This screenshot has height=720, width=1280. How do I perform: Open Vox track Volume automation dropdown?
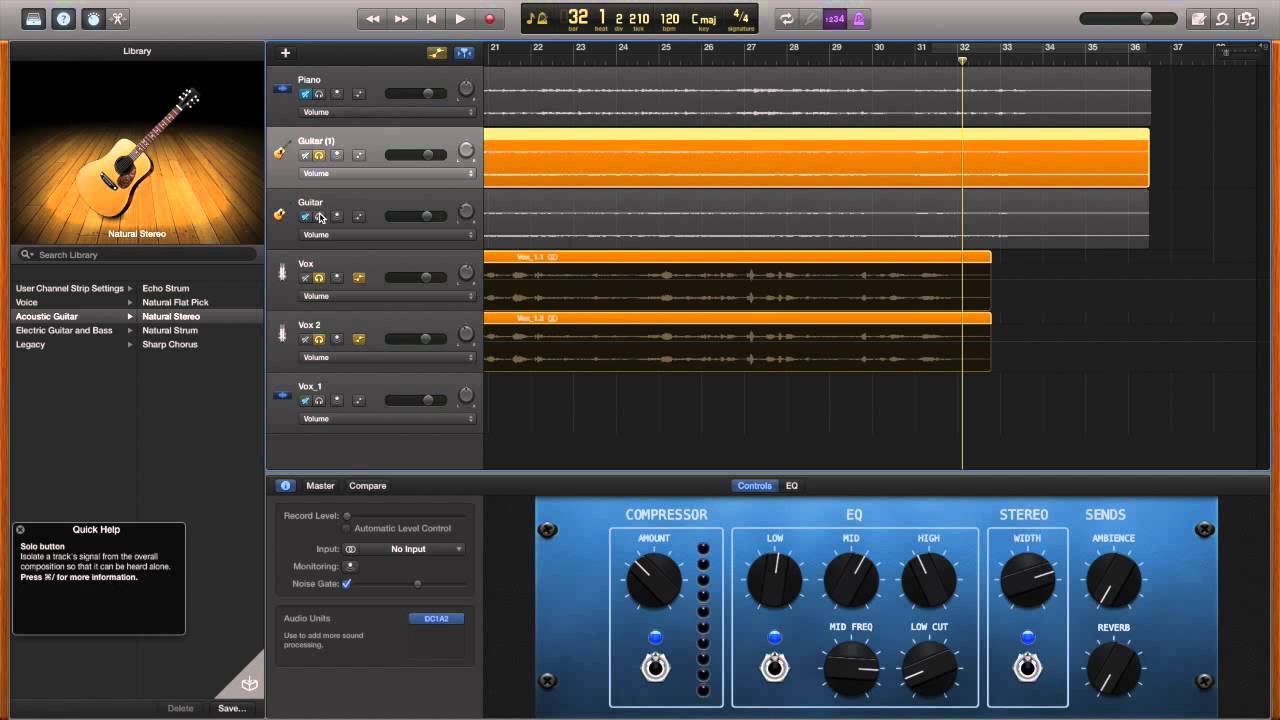pos(387,296)
